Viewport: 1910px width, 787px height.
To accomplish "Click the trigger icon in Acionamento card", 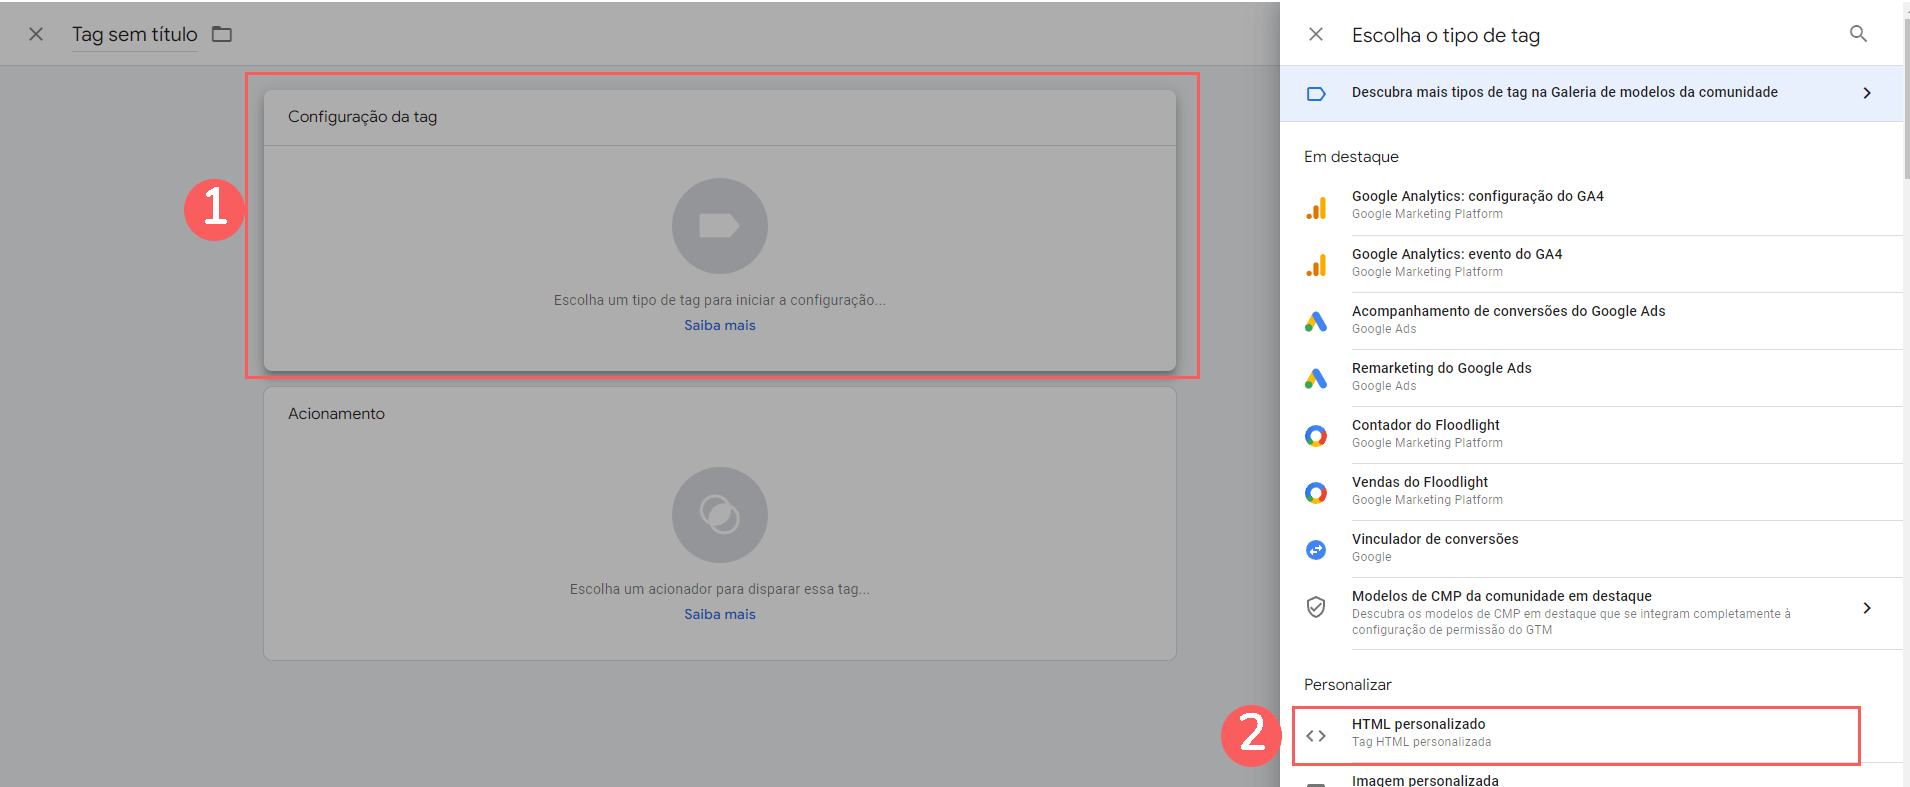I will click(719, 515).
